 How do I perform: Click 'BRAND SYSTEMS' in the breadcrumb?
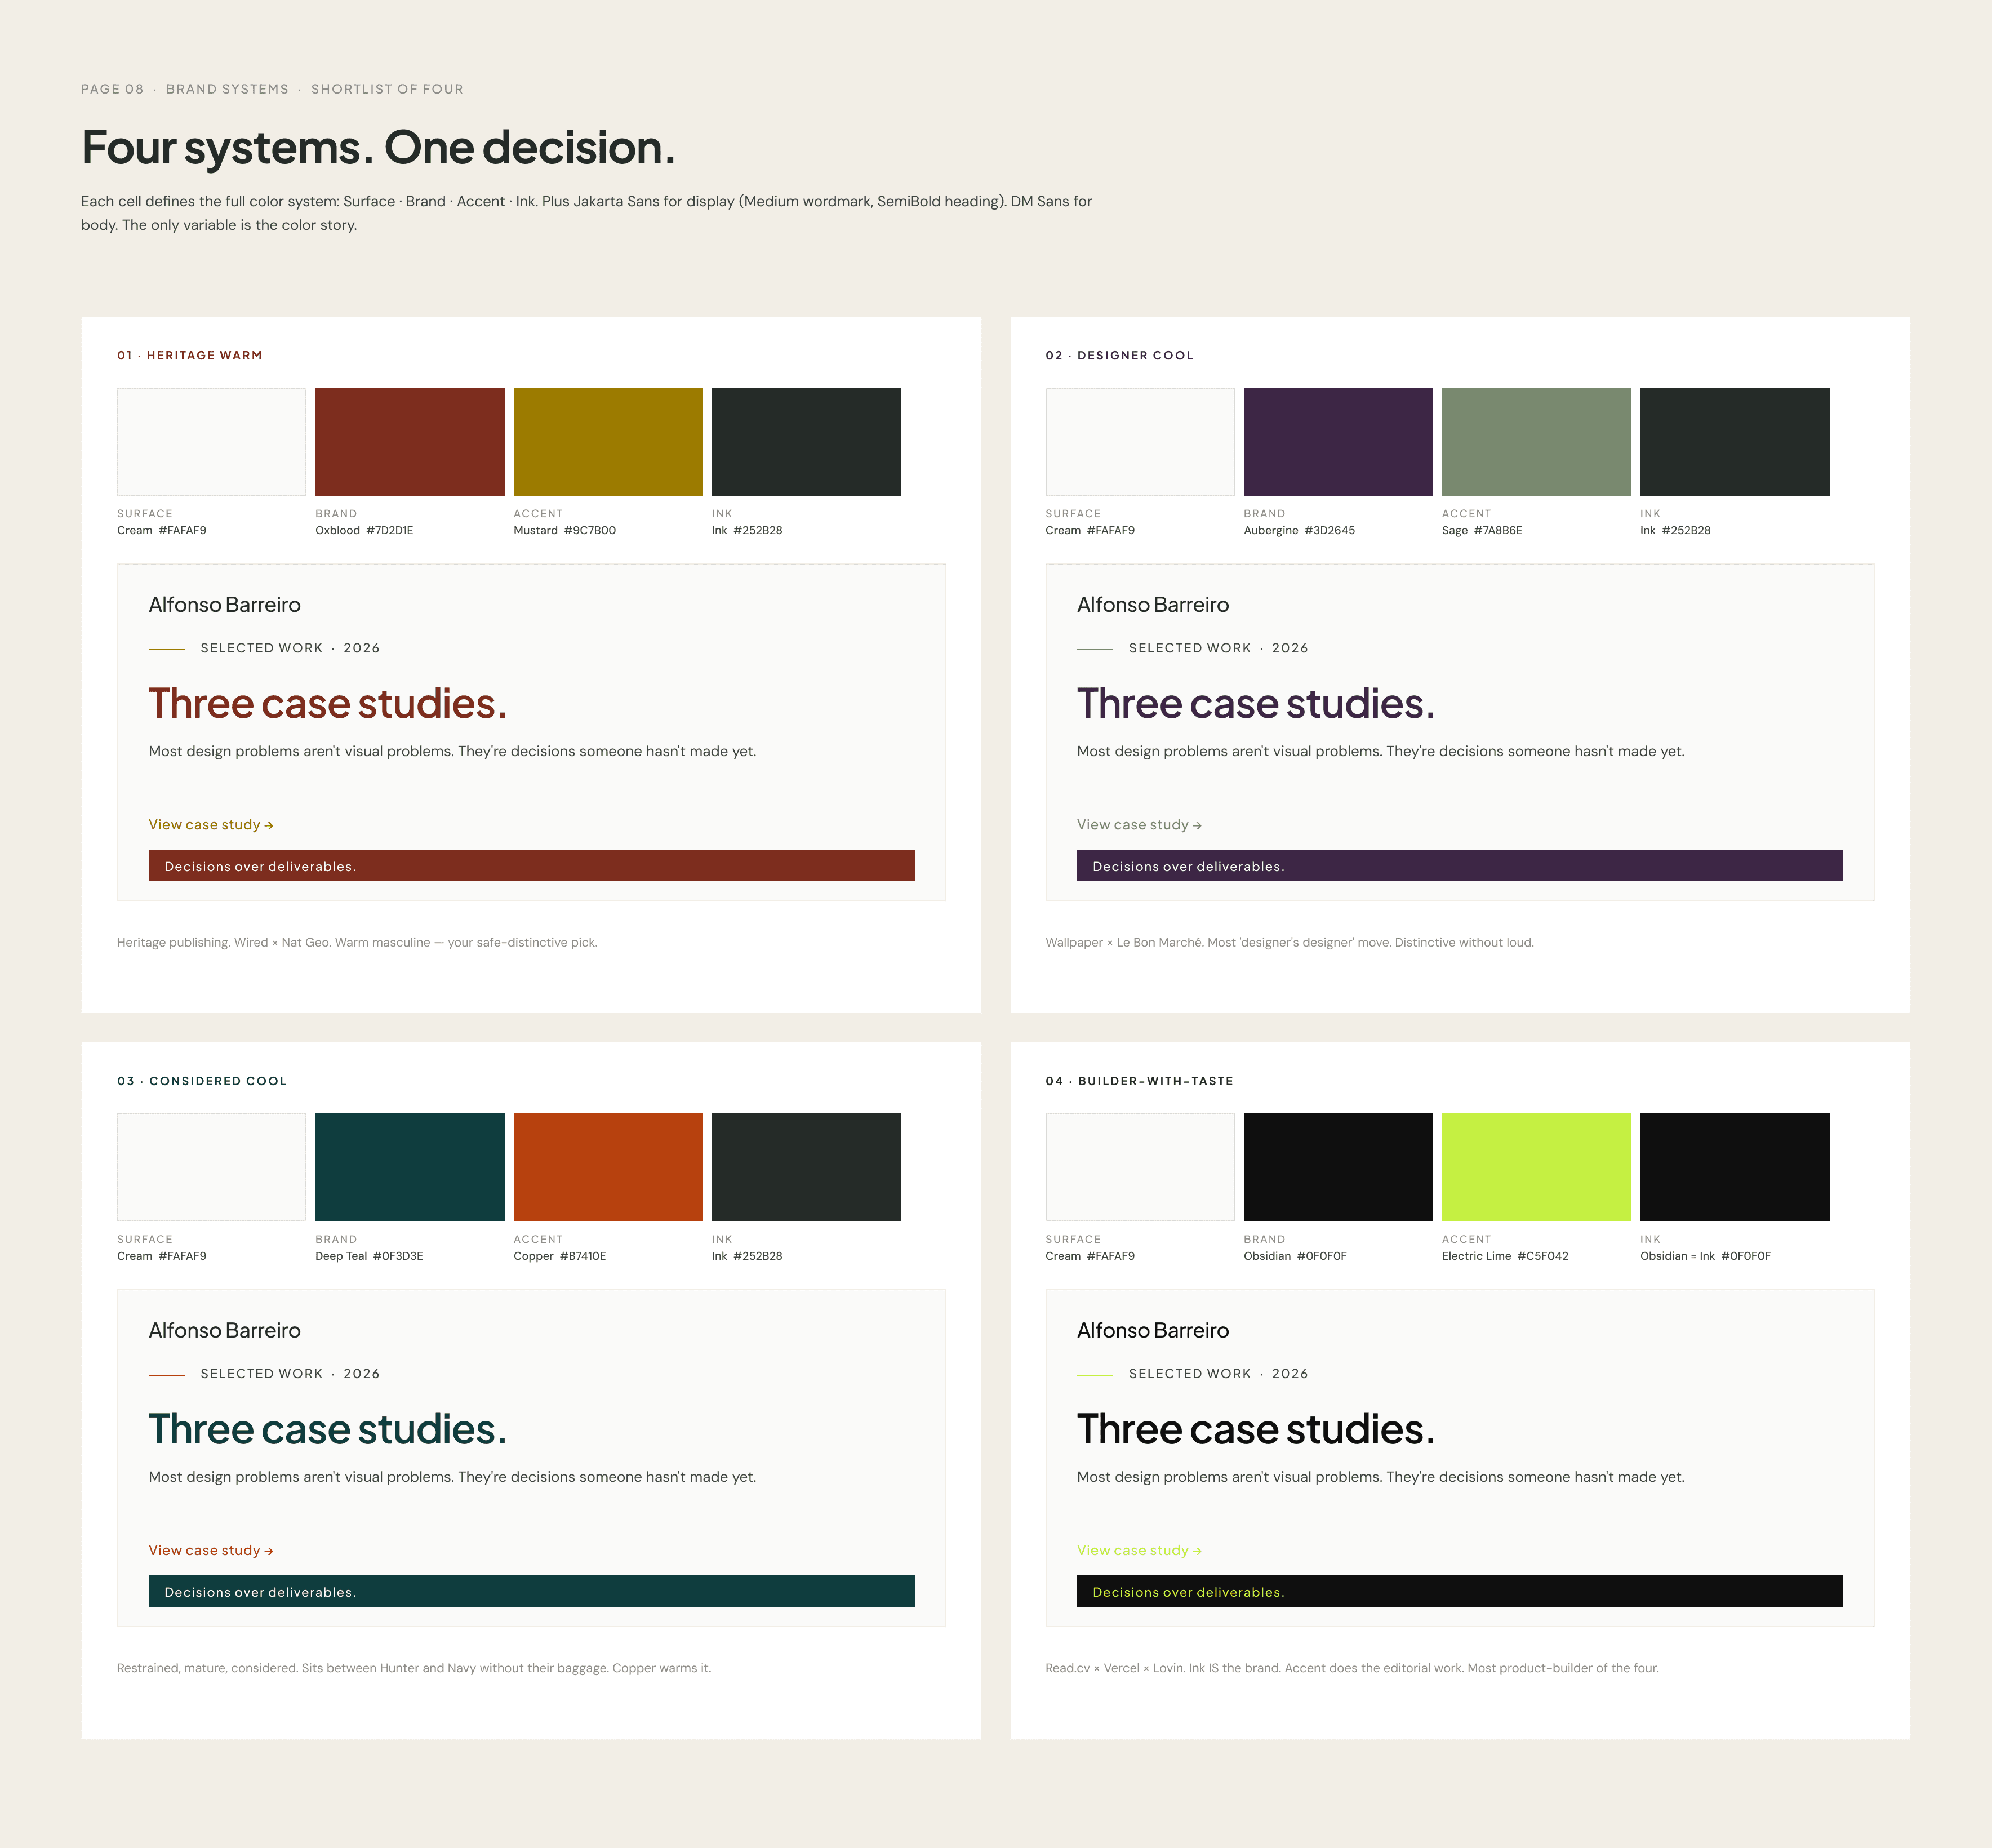point(227,89)
